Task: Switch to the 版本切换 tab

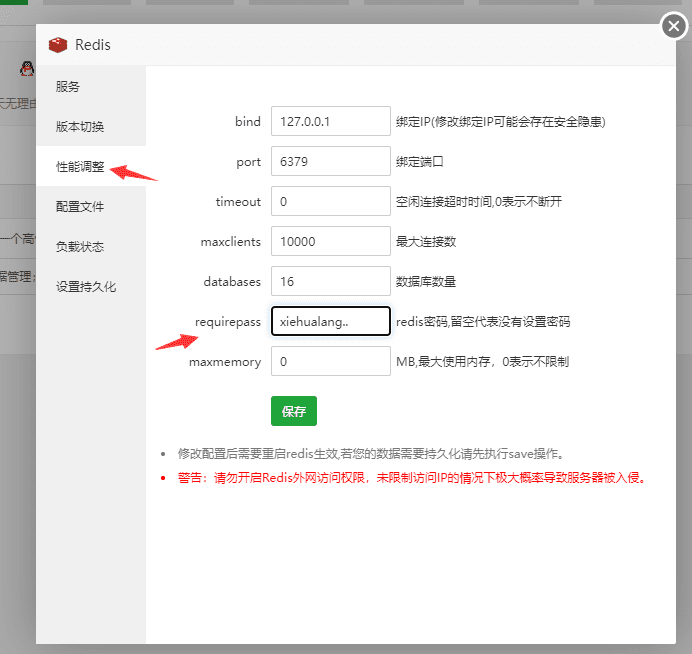Action: 80,127
